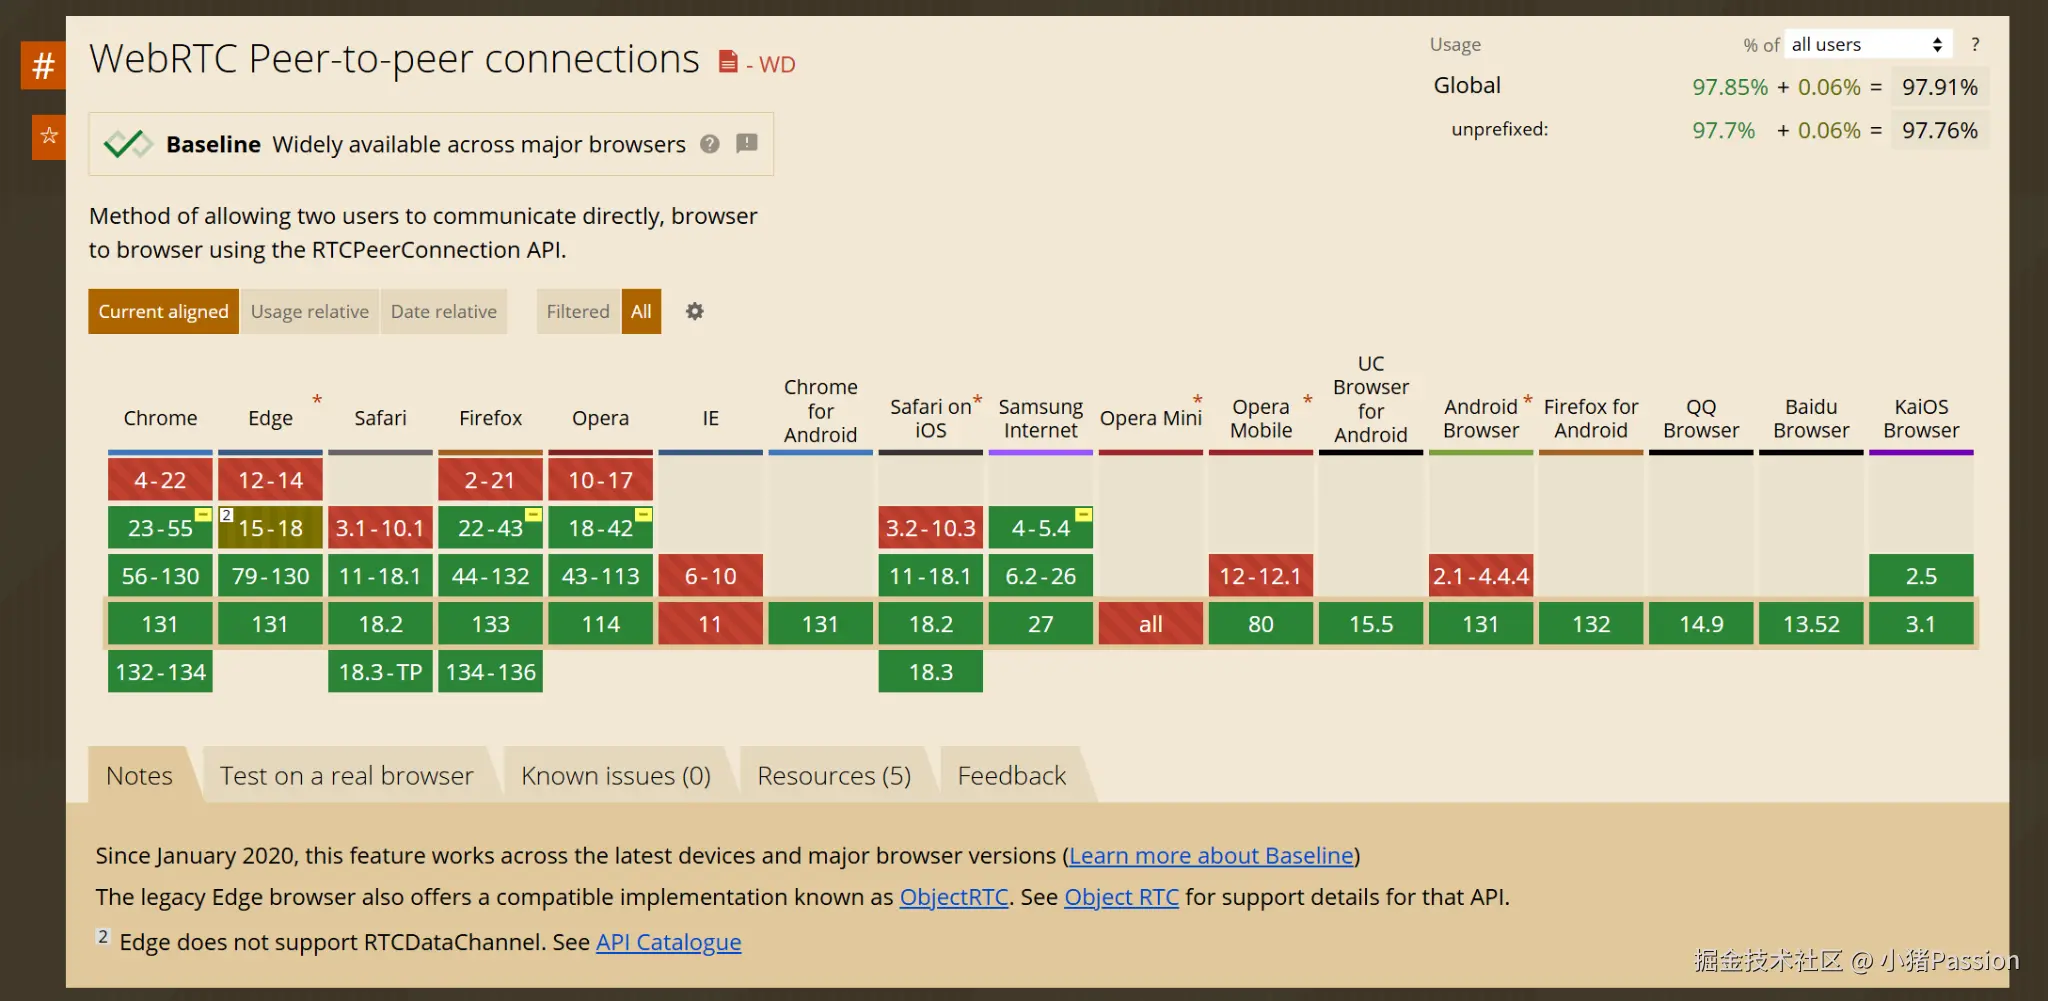Open the ObjectRTC link
Image resolution: width=2048 pixels, height=1001 pixels.
(x=953, y=897)
